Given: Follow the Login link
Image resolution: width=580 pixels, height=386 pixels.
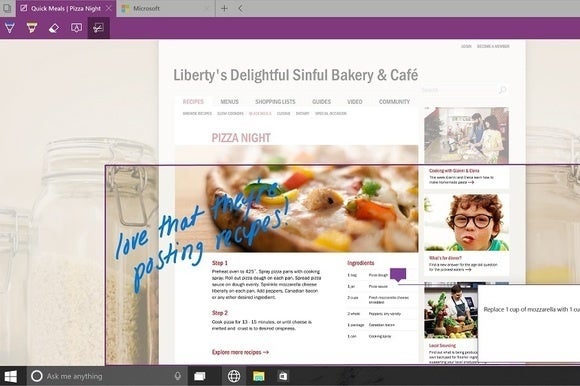Looking at the screenshot, I should coord(466,46).
